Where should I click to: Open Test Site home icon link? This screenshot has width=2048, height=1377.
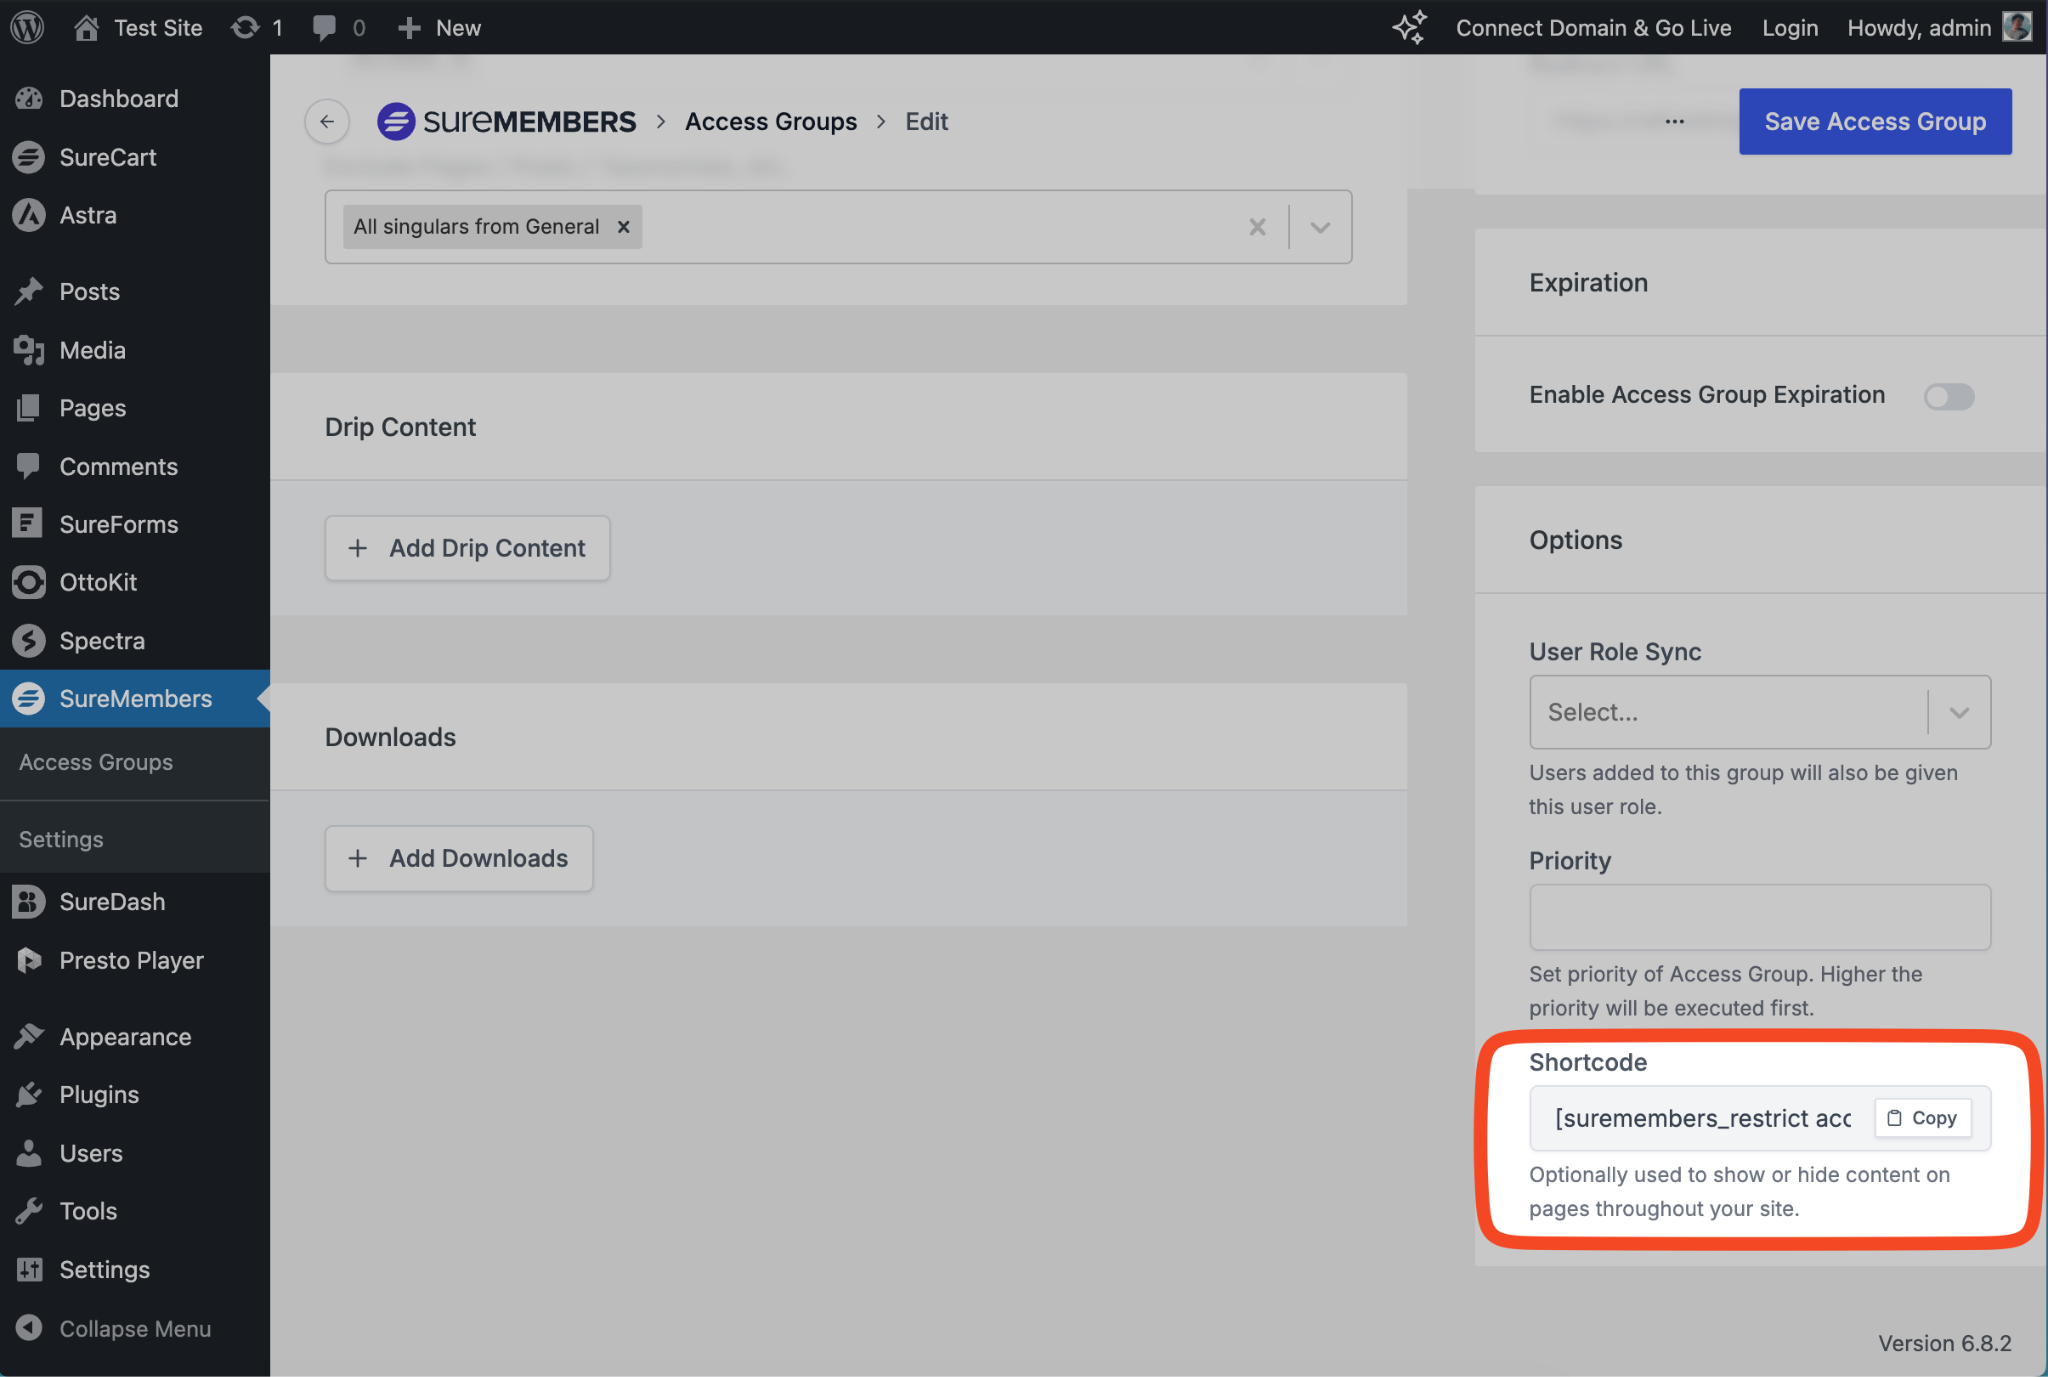pyautogui.click(x=87, y=27)
